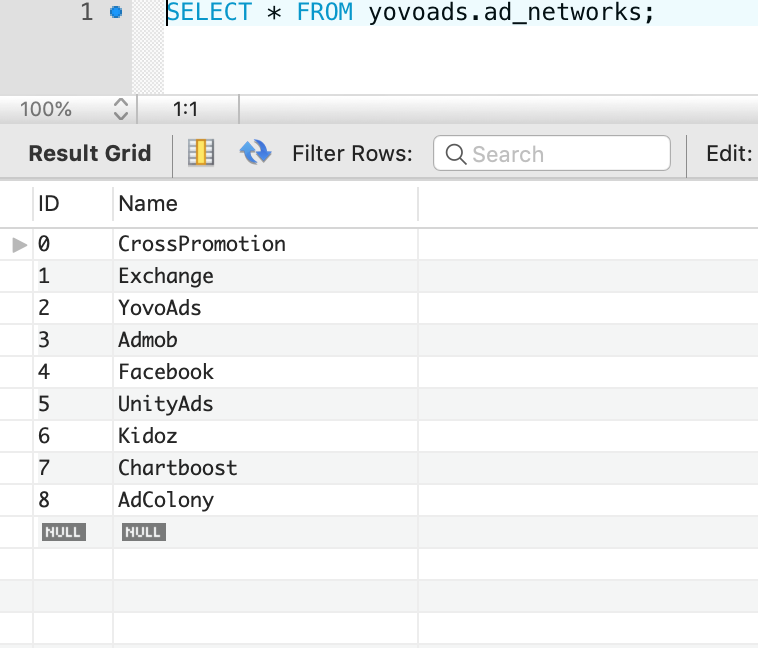
Task: Select the UnityAds name cell
Action: (166, 404)
